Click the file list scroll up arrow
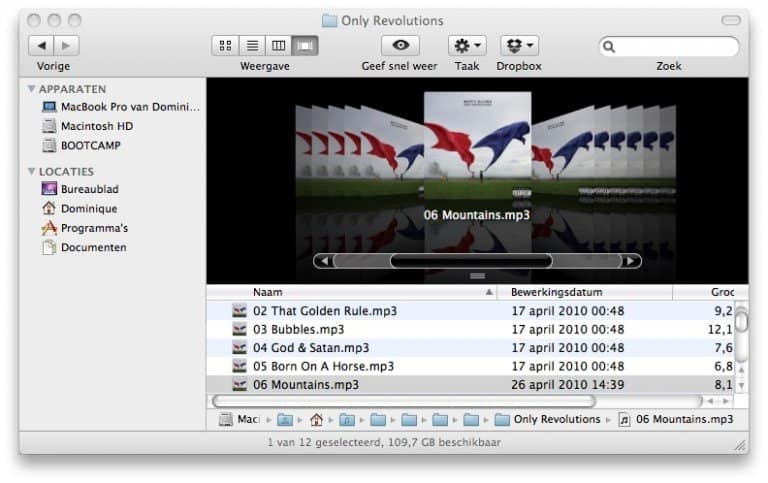This screenshot has width=768, height=483. tap(742, 370)
